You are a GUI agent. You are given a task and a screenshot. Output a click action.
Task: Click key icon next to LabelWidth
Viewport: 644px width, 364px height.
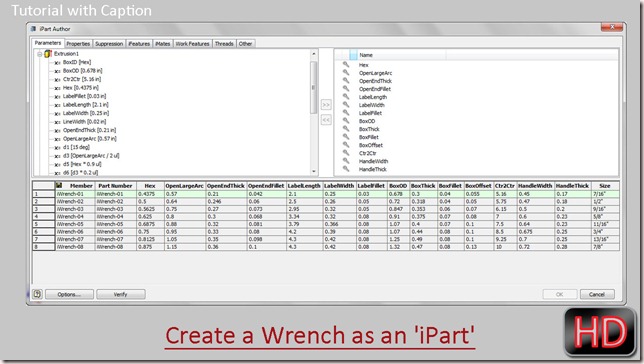tap(346, 105)
